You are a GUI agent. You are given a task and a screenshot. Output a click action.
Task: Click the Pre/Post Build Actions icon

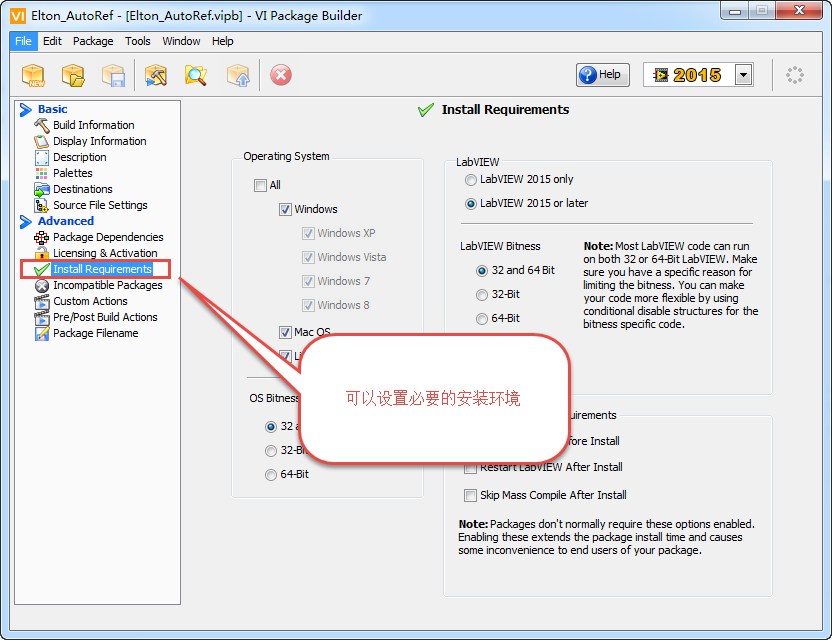click(x=41, y=317)
